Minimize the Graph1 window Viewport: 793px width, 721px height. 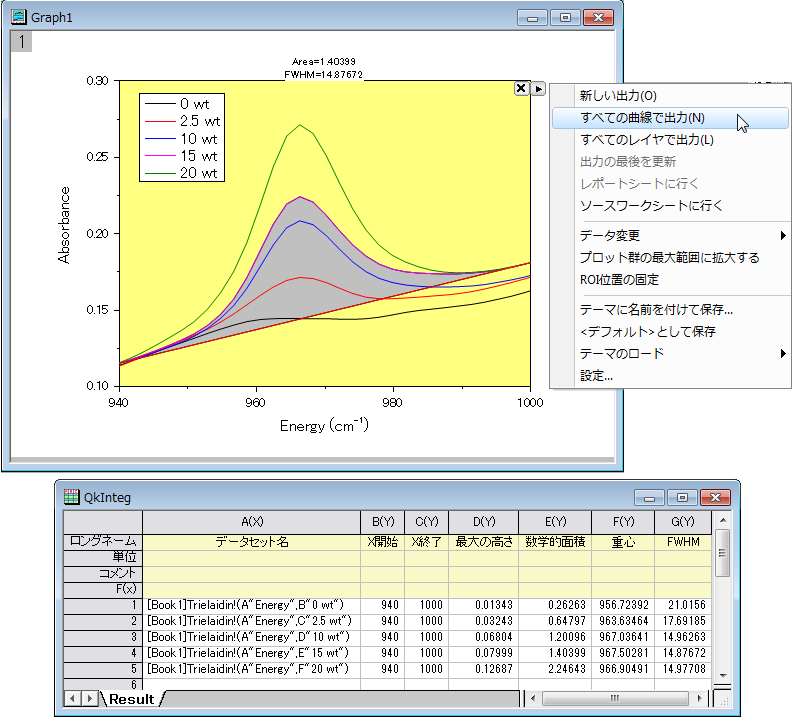point(532,18)
